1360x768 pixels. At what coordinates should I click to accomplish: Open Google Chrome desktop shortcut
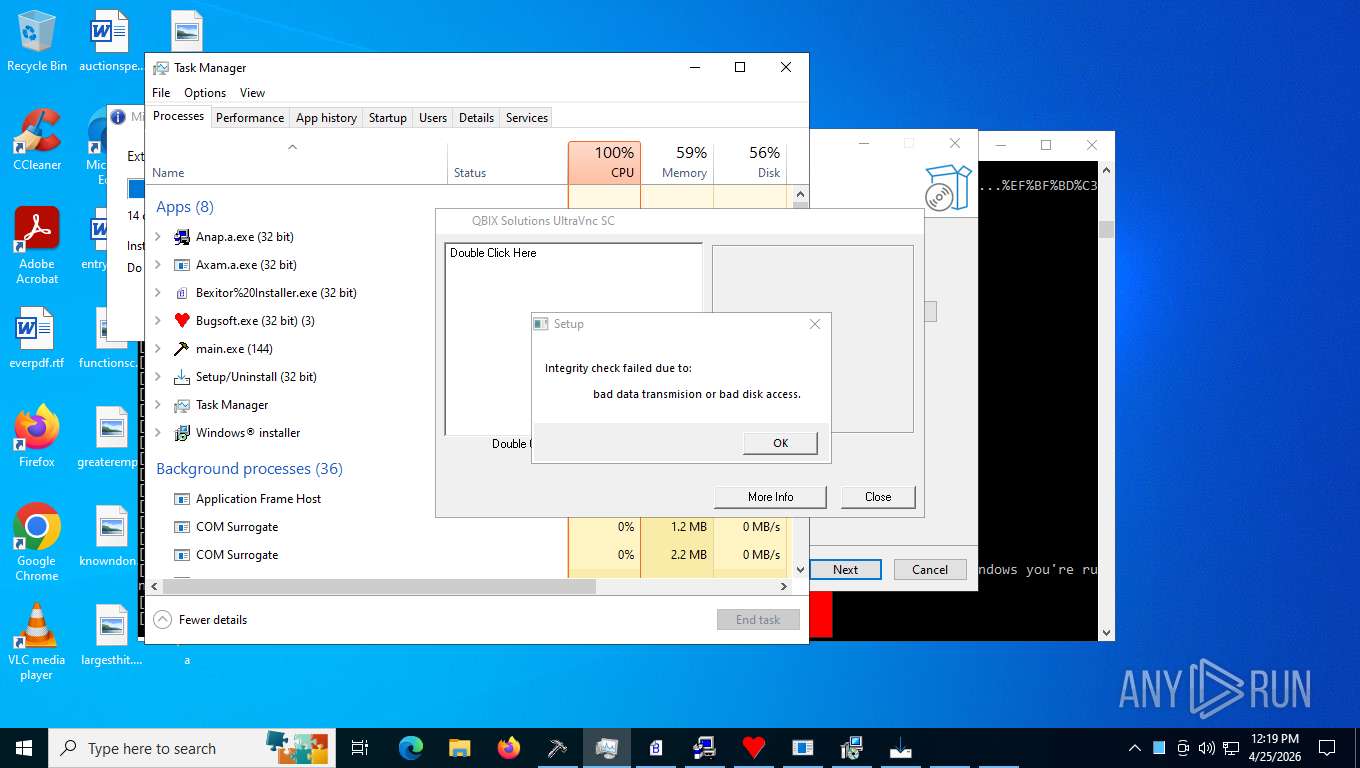pyautogui.click(x=37, y=541)
